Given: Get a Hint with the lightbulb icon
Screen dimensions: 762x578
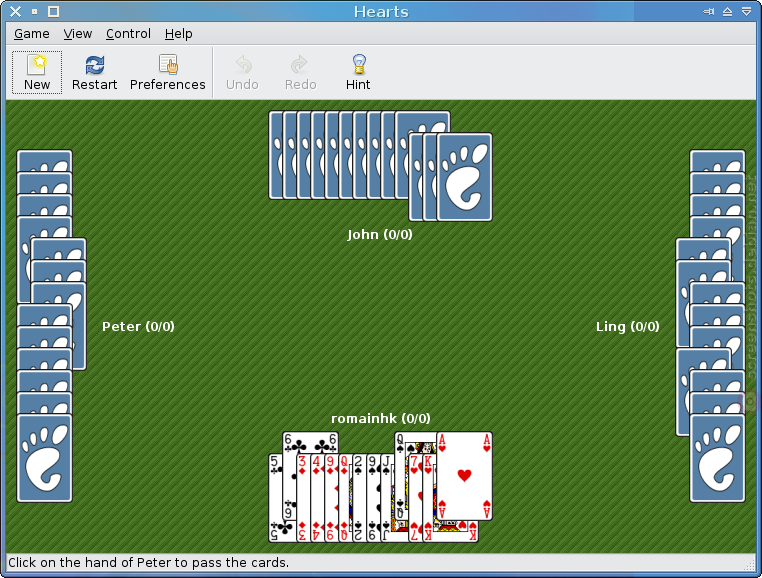Looking at the screenshot, I should coord(358,72).
